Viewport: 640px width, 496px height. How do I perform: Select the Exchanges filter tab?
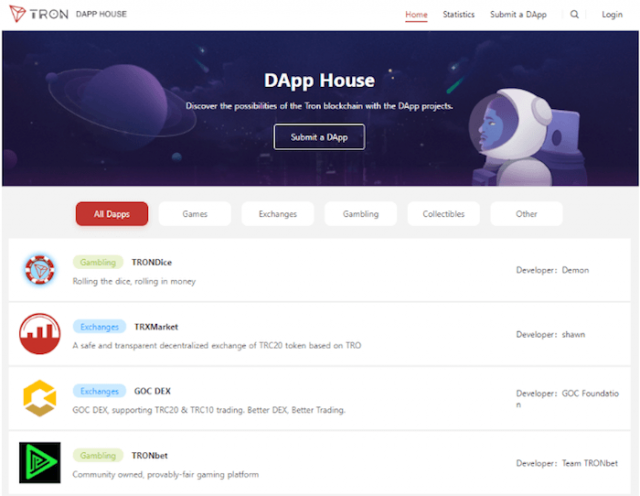click(x=278, y=214)
